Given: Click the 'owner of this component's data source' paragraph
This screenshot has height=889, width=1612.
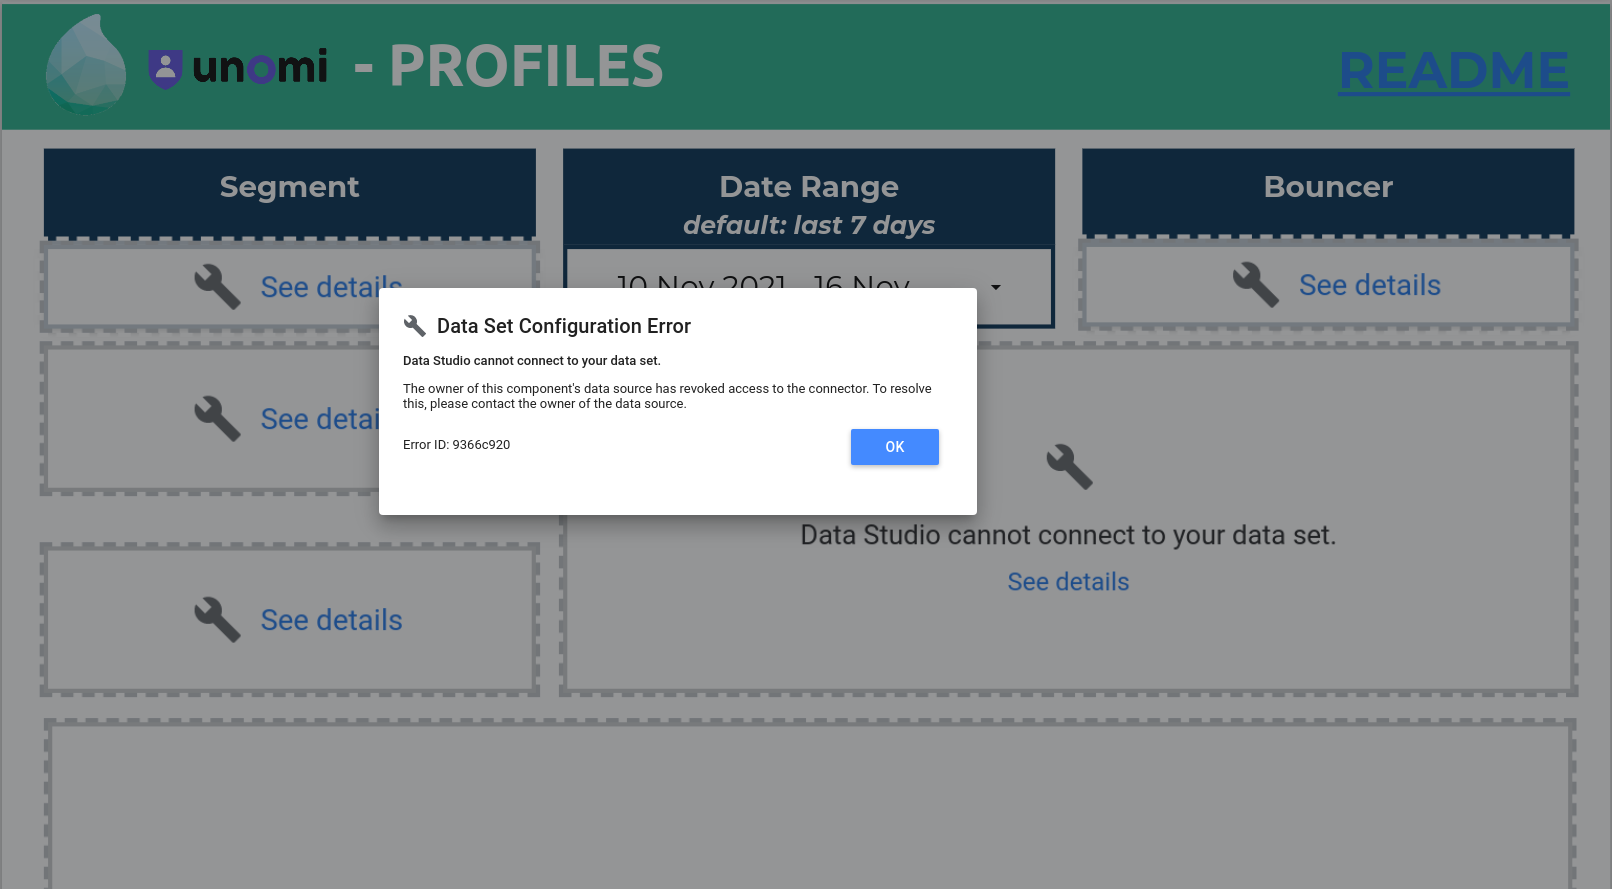Looking at the screenshot, I should pos(667,396).
